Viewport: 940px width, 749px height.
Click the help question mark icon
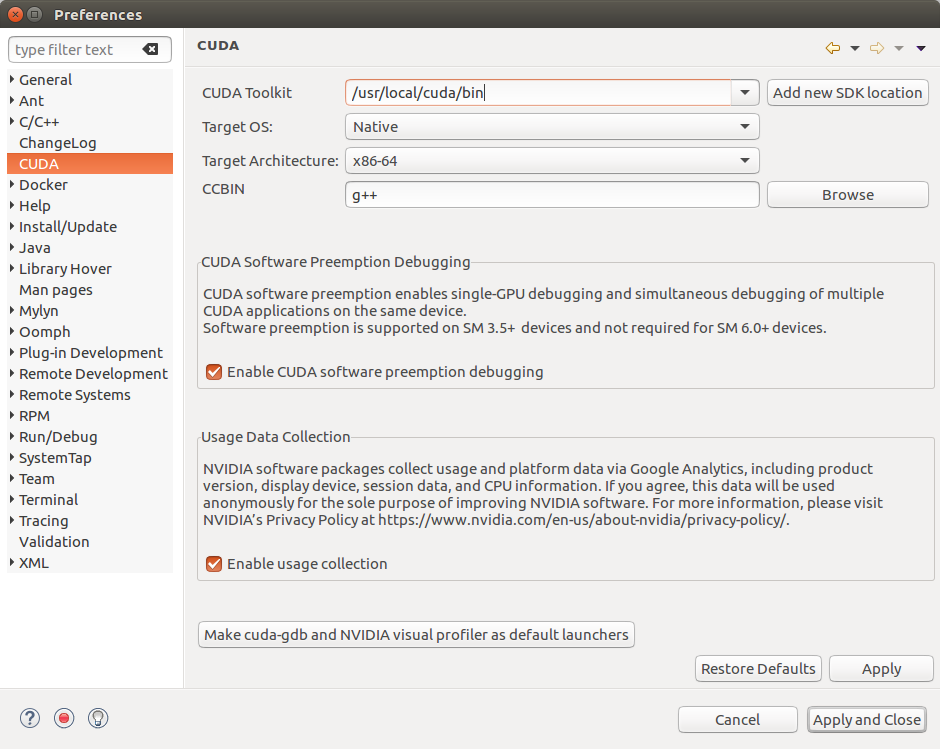[x=30, y=718]
